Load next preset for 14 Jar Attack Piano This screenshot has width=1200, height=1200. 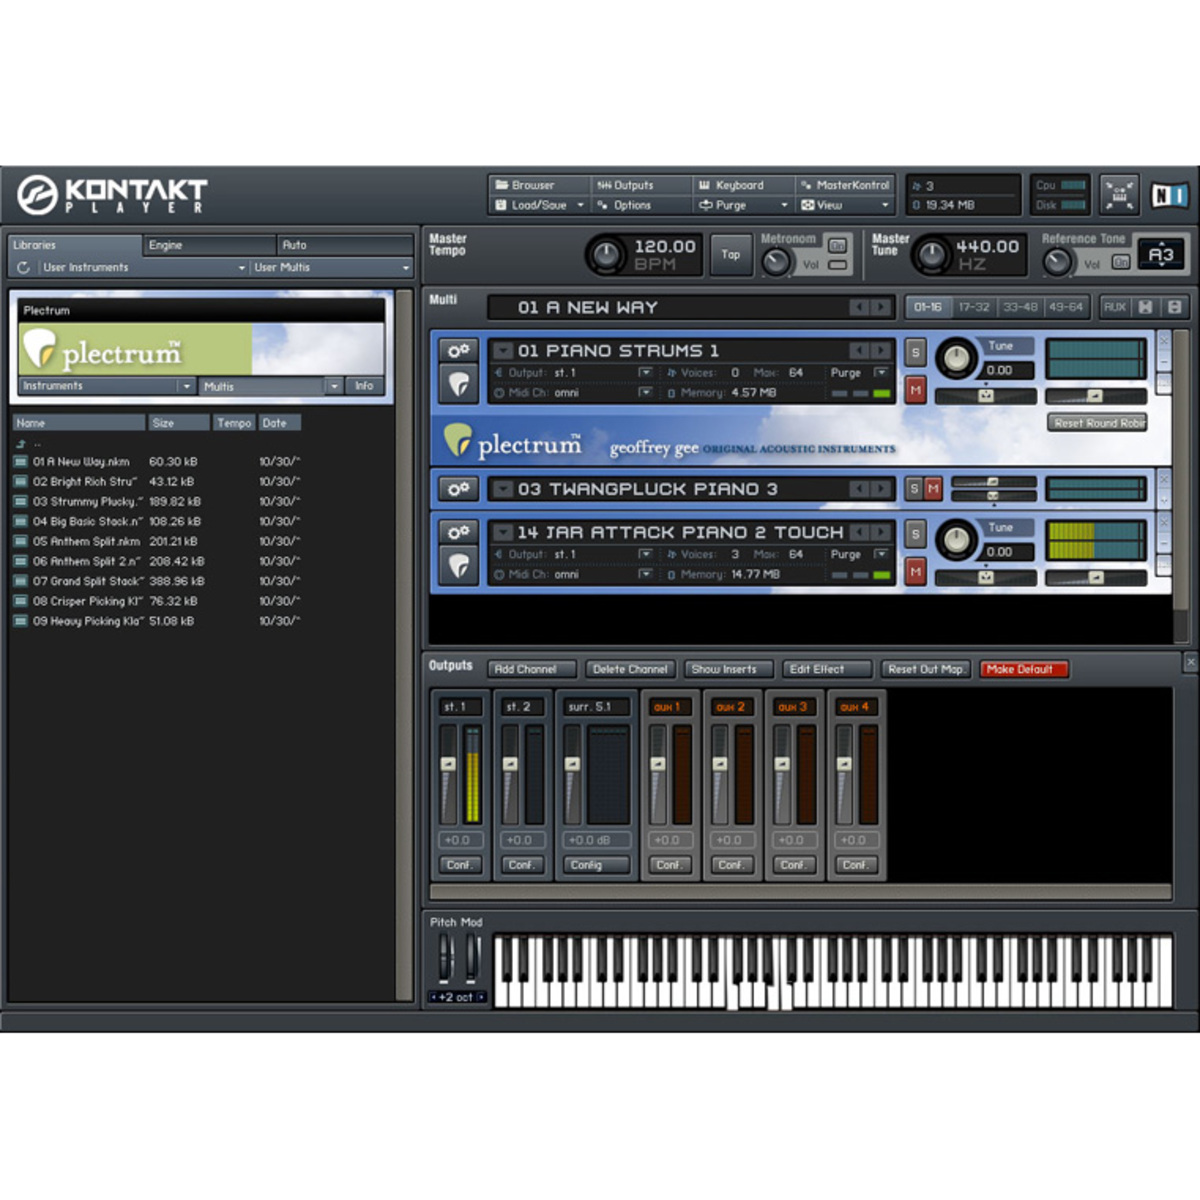coord(880,532)
